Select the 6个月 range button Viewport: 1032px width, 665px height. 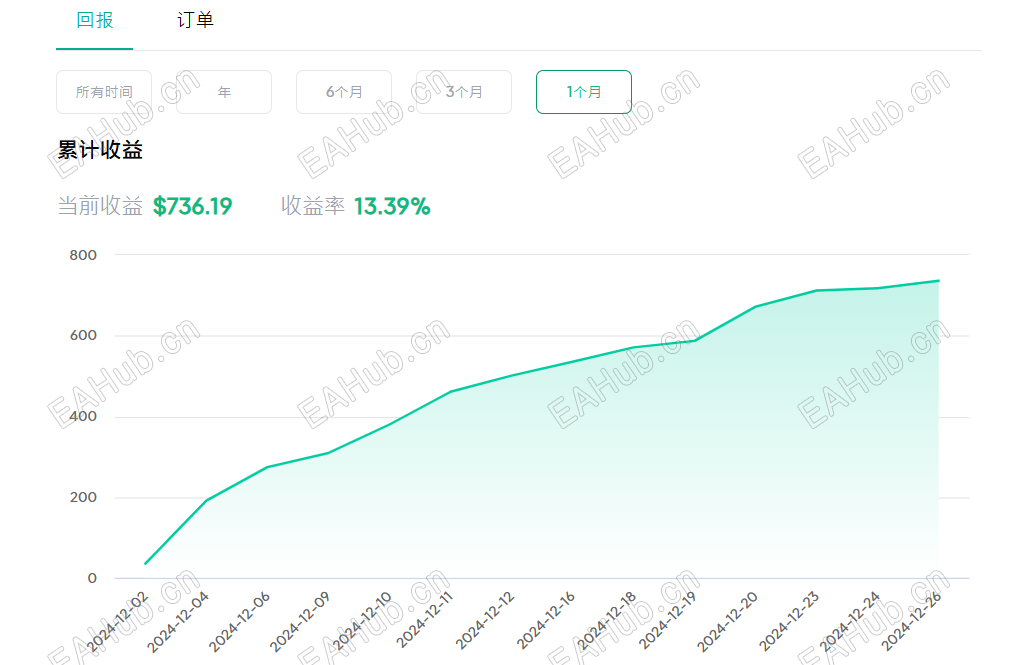[x=344, y=92]
